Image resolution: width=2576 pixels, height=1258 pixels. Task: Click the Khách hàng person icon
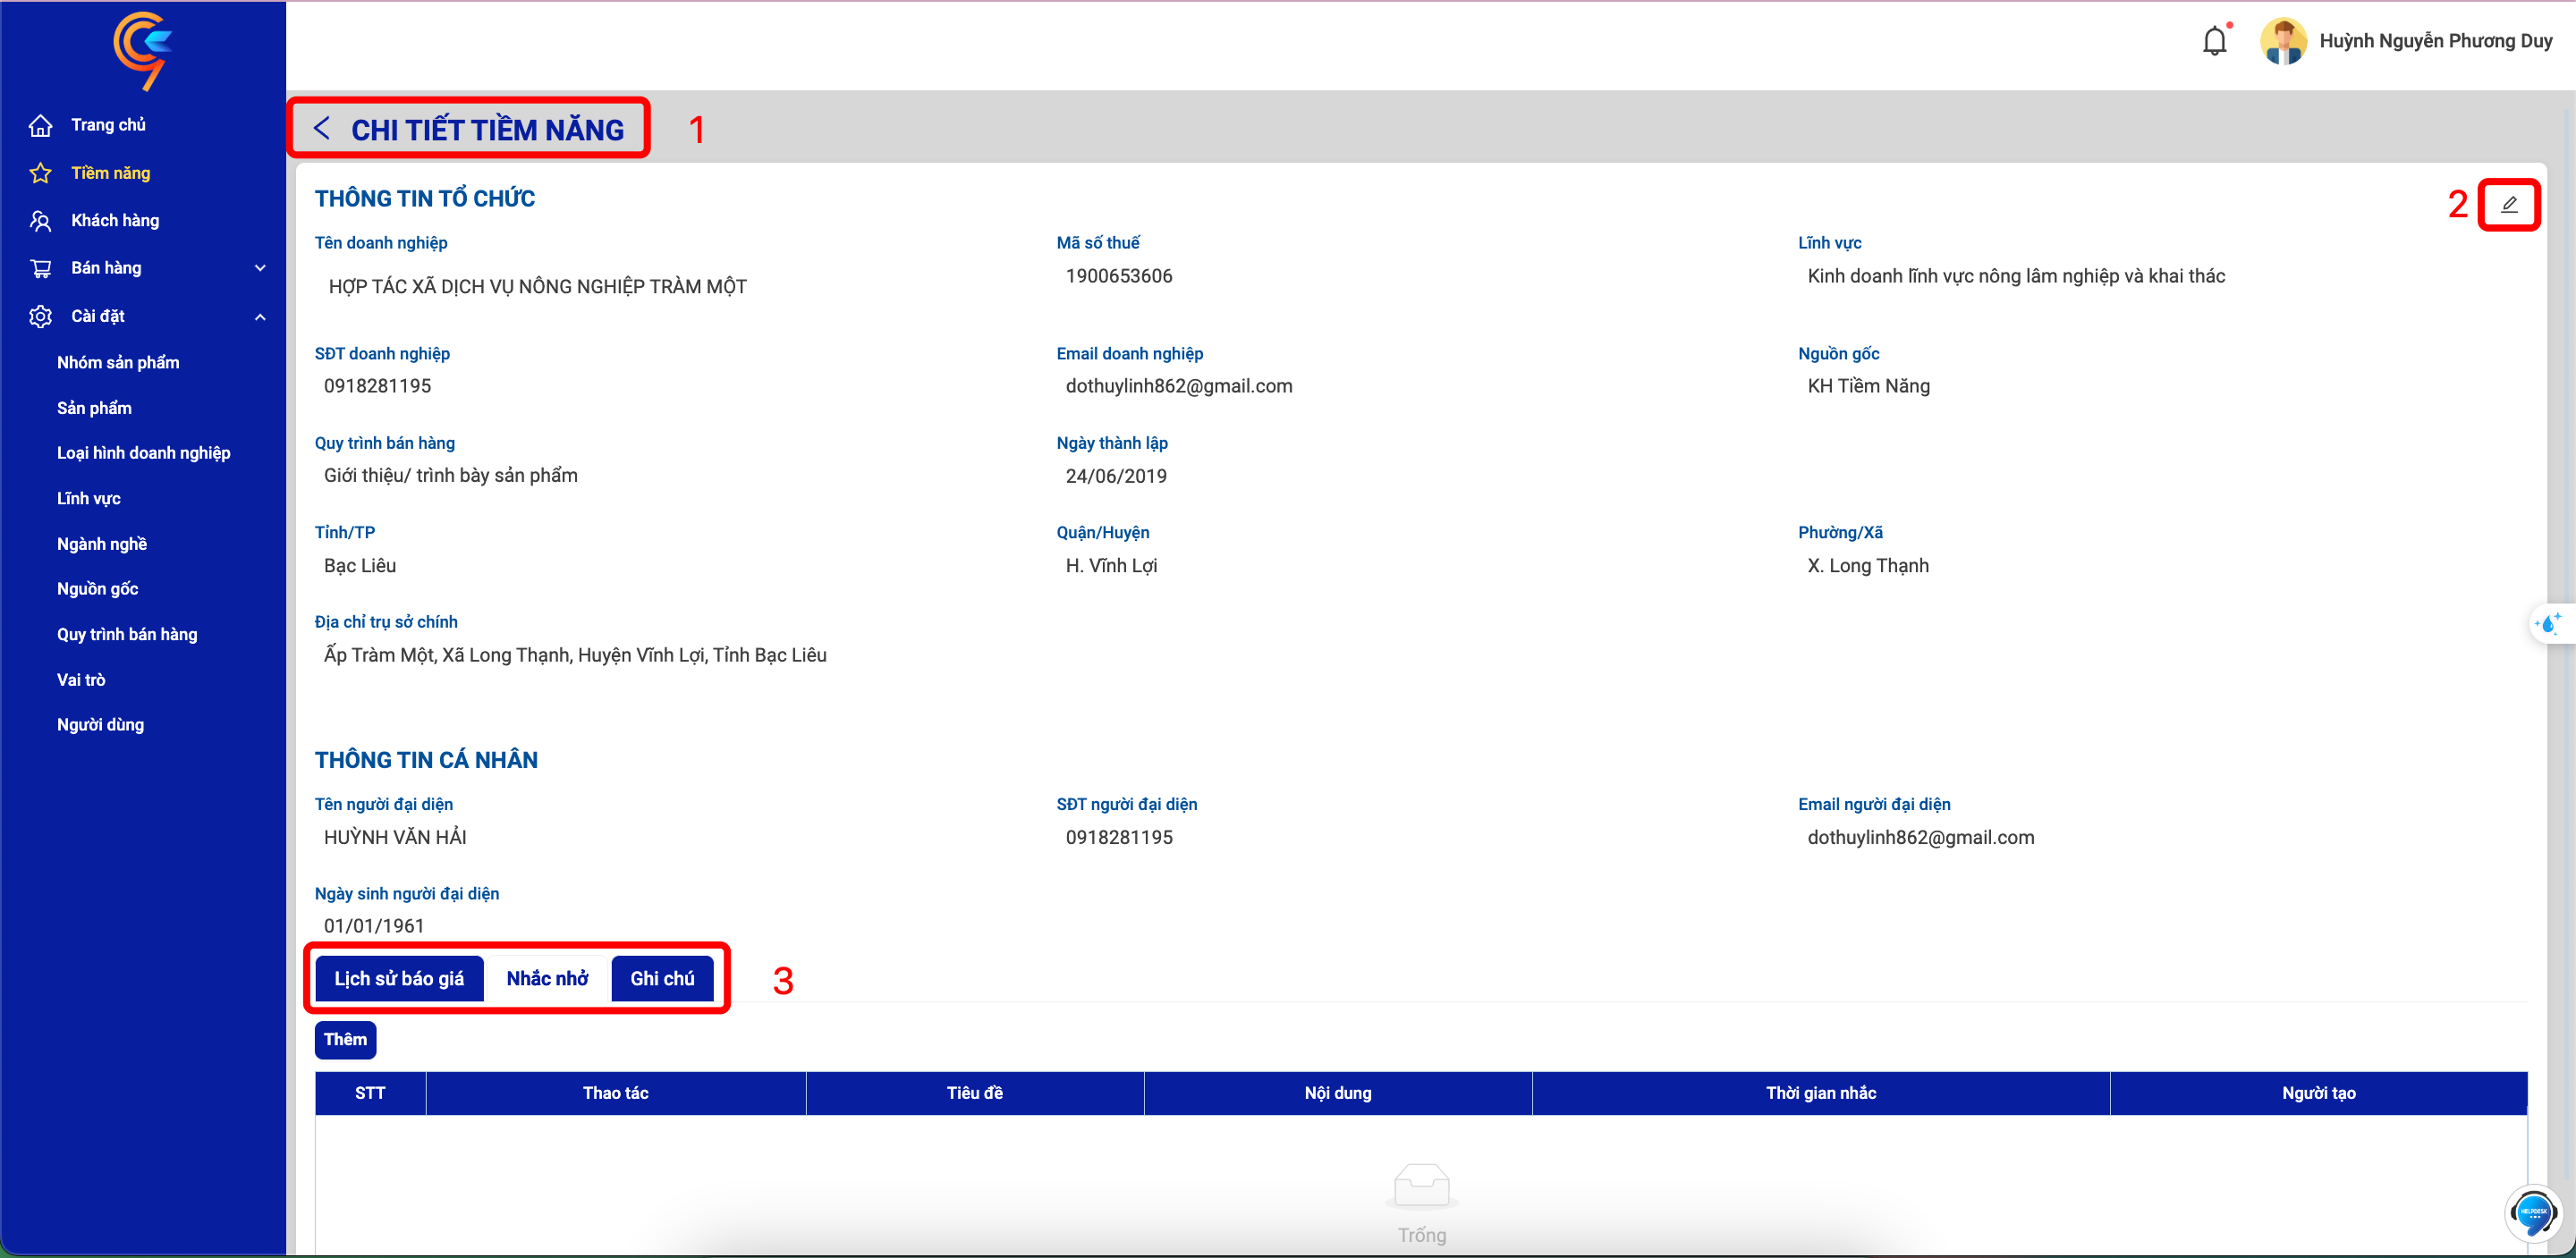point(40,220)
